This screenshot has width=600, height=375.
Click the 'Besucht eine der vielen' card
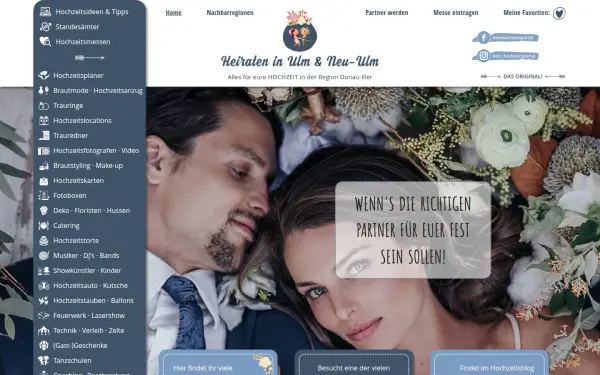[x=354, y=363]
